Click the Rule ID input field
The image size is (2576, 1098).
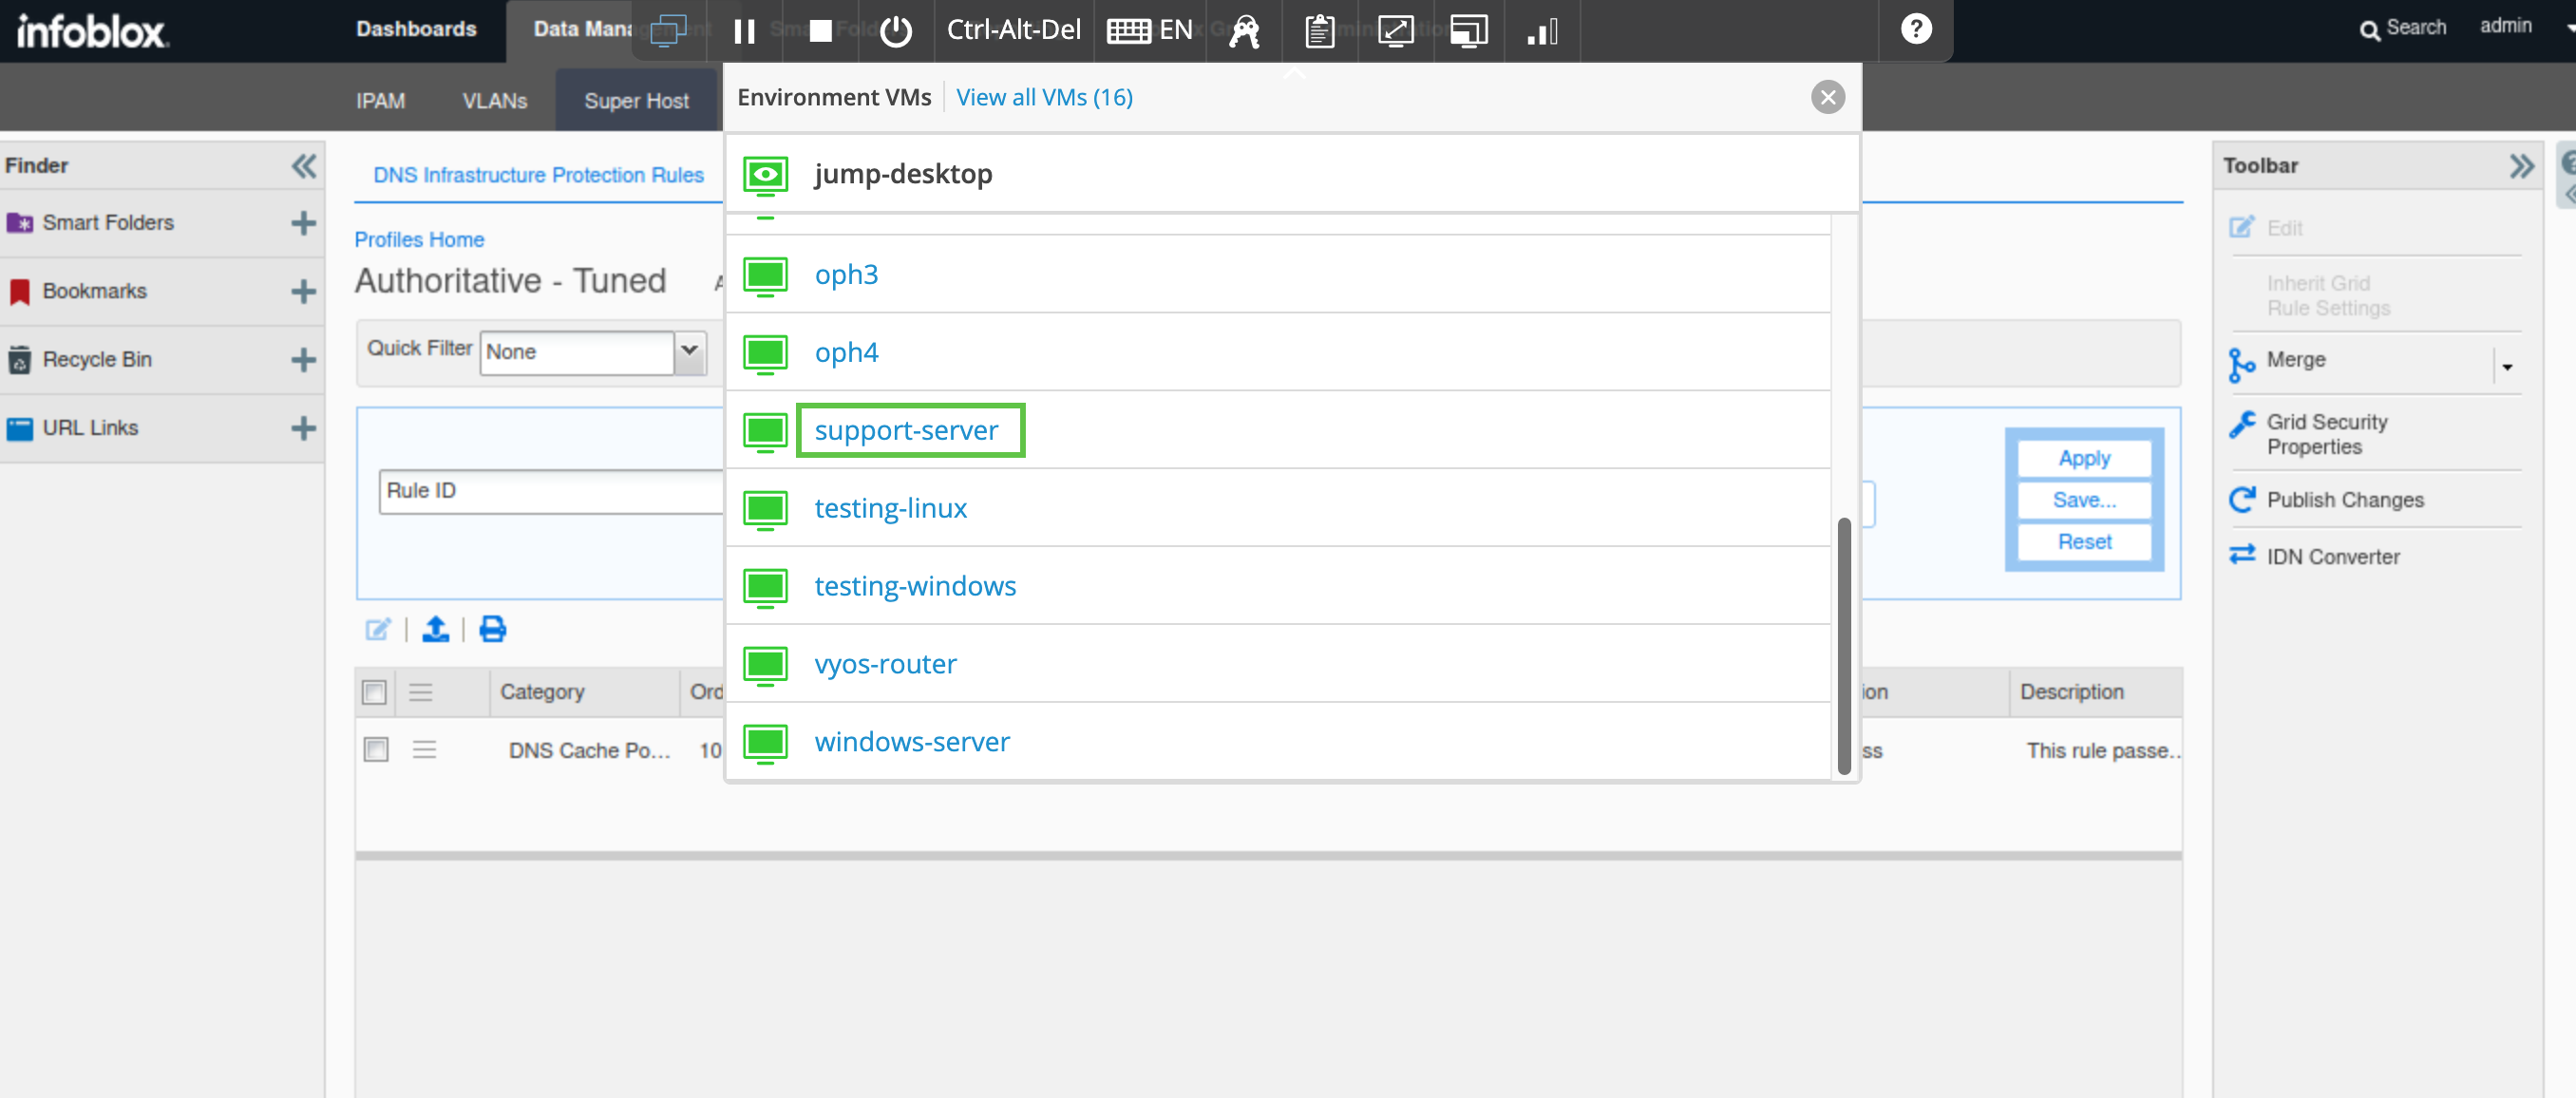550,491
